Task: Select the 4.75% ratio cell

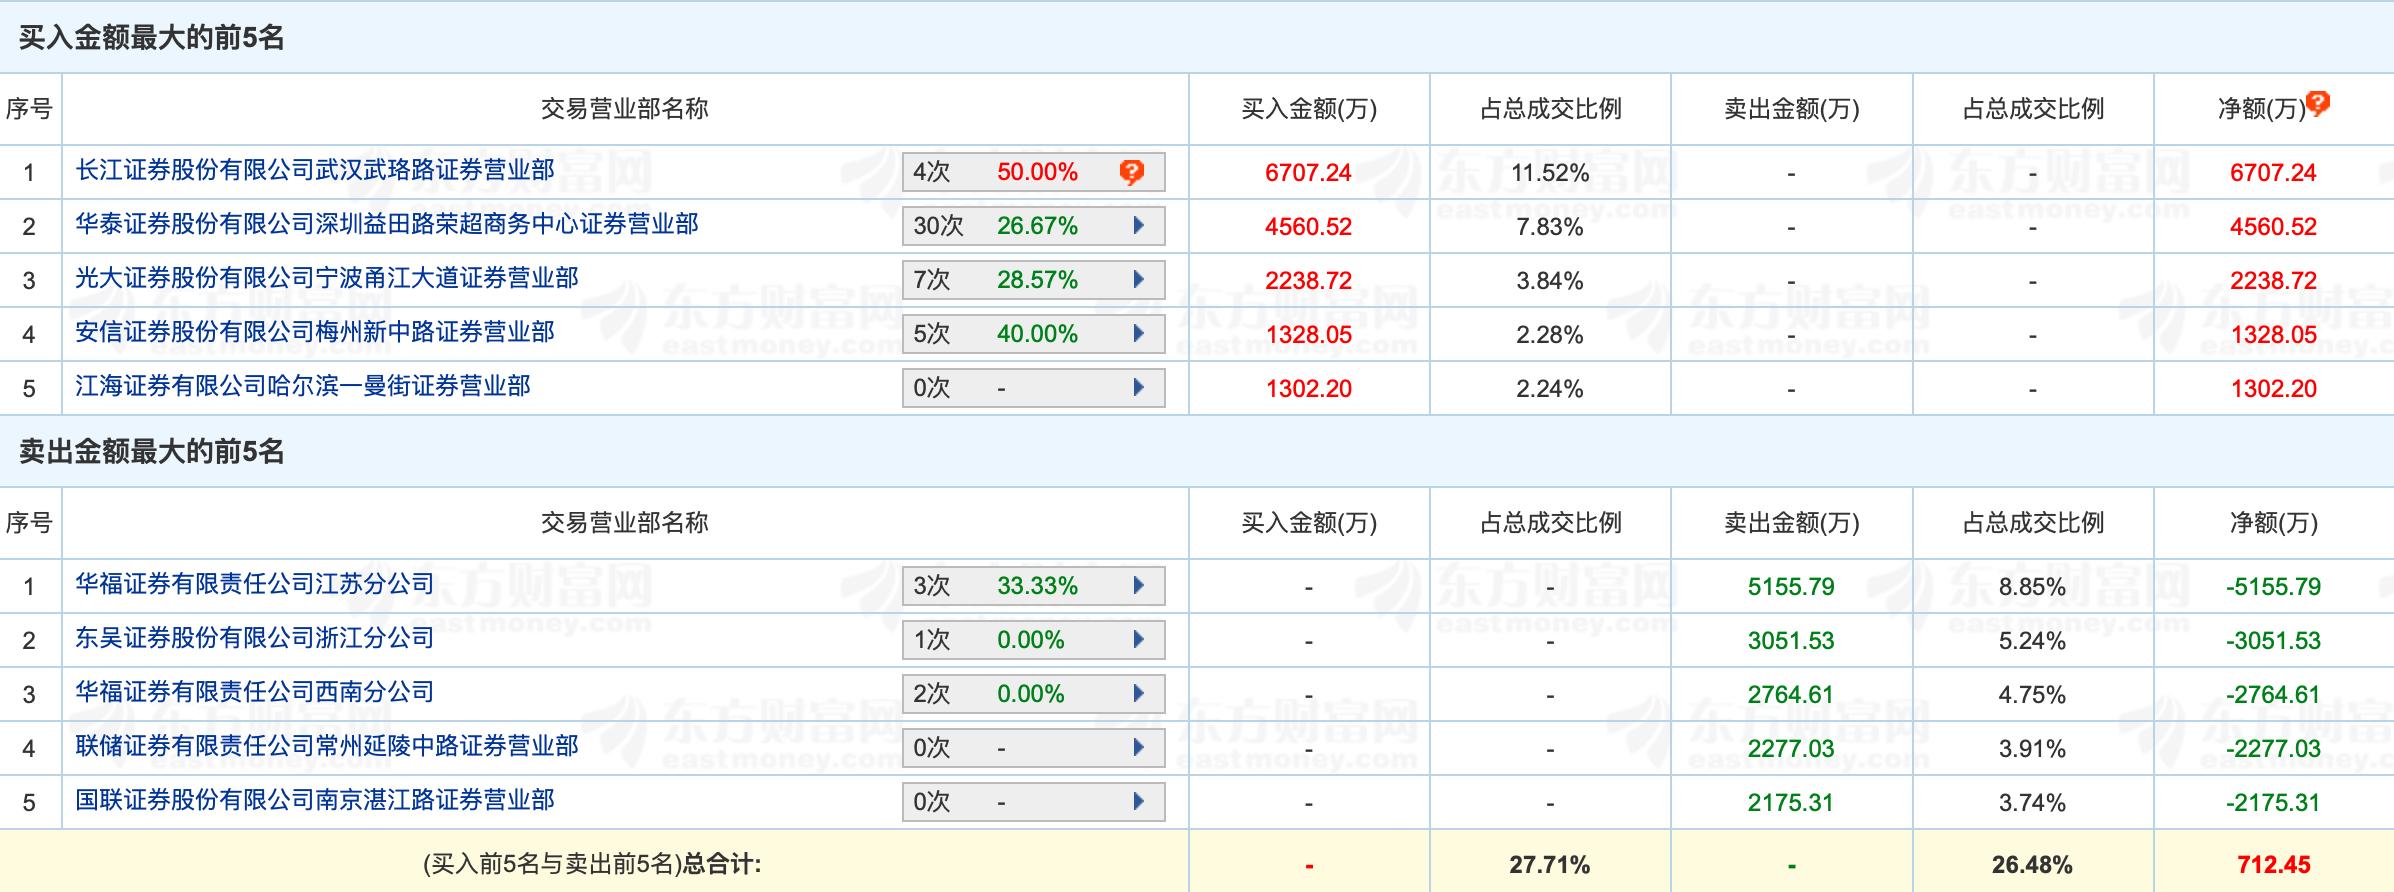Action: click(2032, 695)
